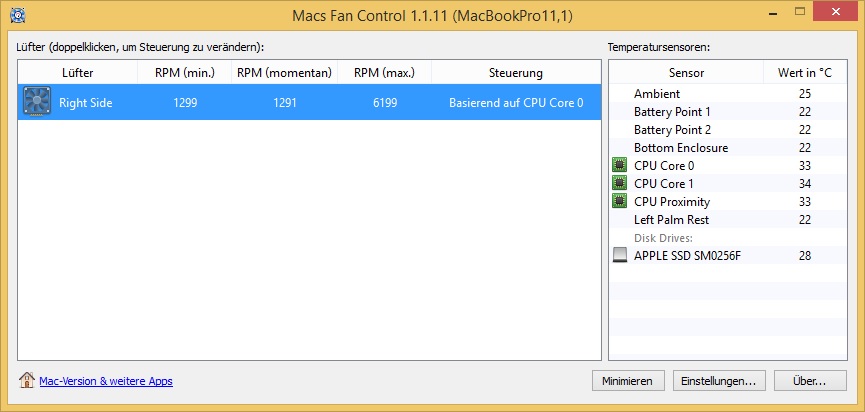Viewport: 865px width, 412px height.
Task: Click the CPU Core 1 chip icon
Action: click(x=620, y=183)
